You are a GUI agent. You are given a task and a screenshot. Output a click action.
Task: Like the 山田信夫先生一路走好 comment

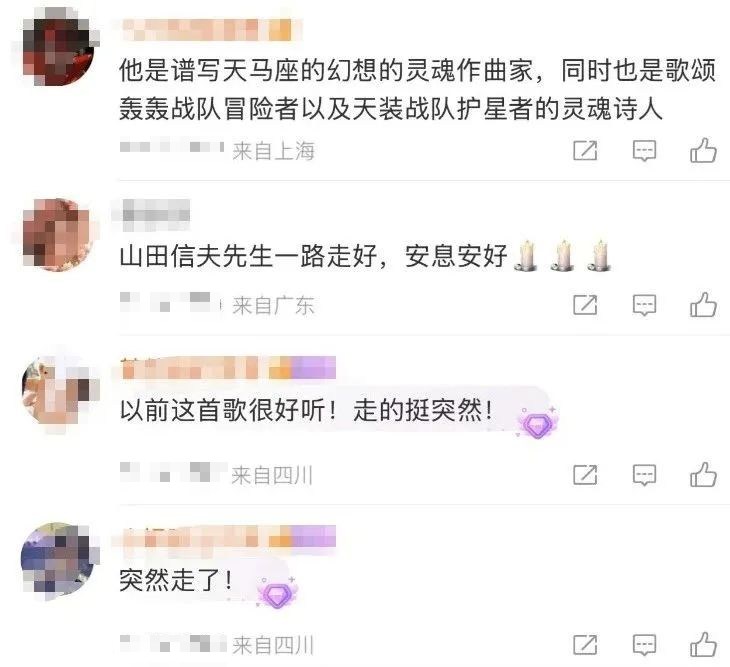(703, 305)
